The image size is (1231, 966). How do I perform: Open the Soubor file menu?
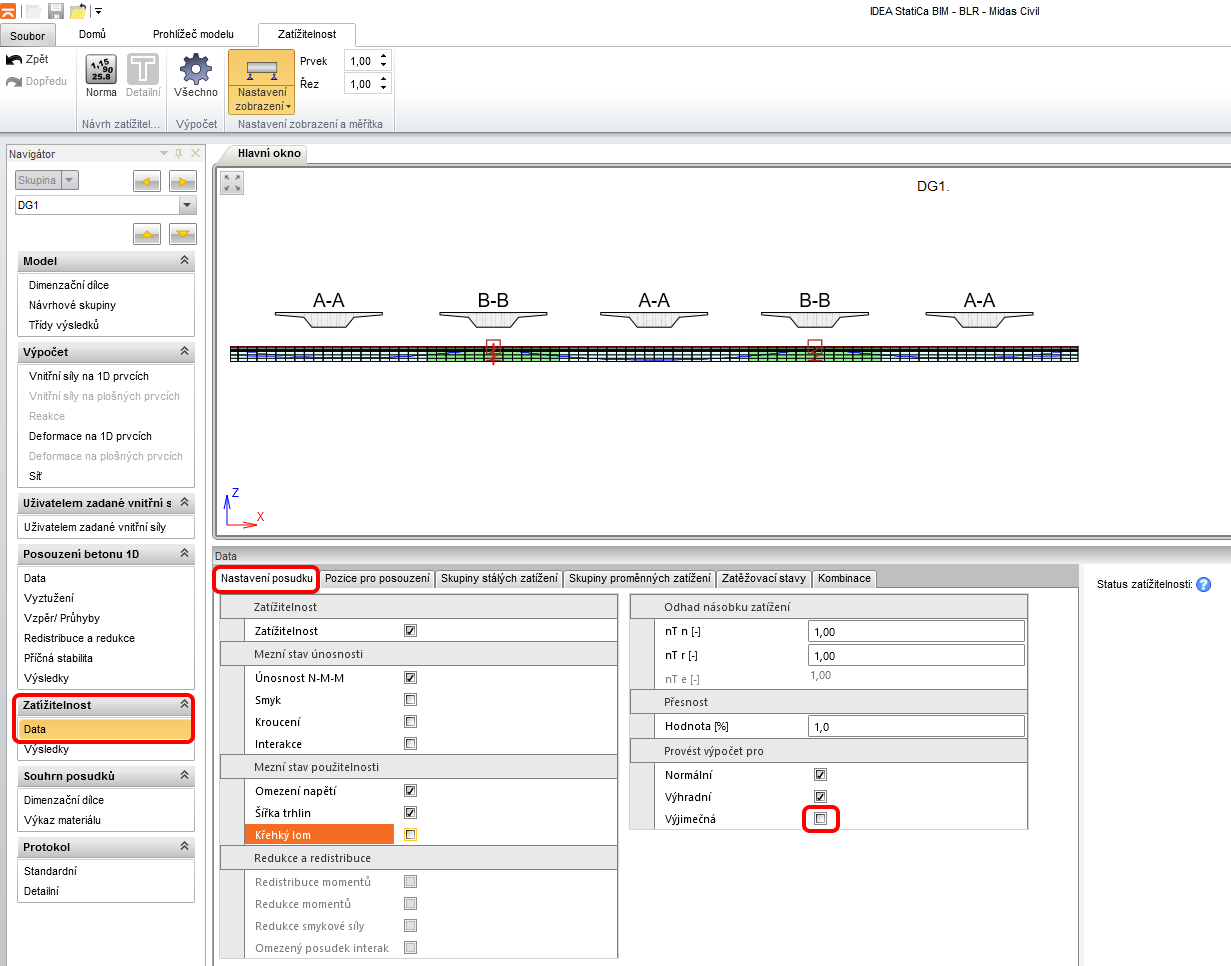coord(27,36)
